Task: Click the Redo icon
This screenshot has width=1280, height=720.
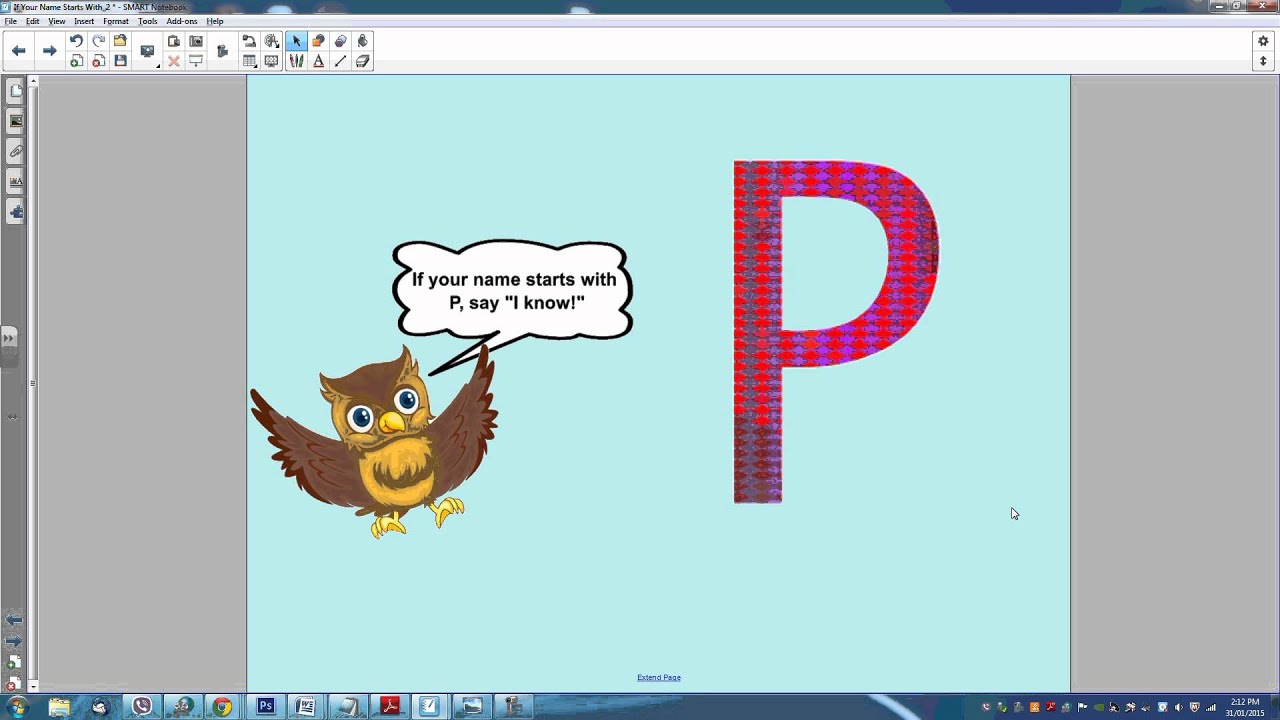Action: (x=98, y=41)
